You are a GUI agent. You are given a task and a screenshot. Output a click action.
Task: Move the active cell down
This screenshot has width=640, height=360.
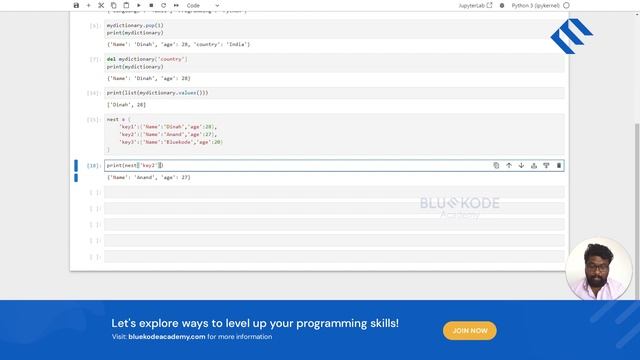tap(521, 165)
